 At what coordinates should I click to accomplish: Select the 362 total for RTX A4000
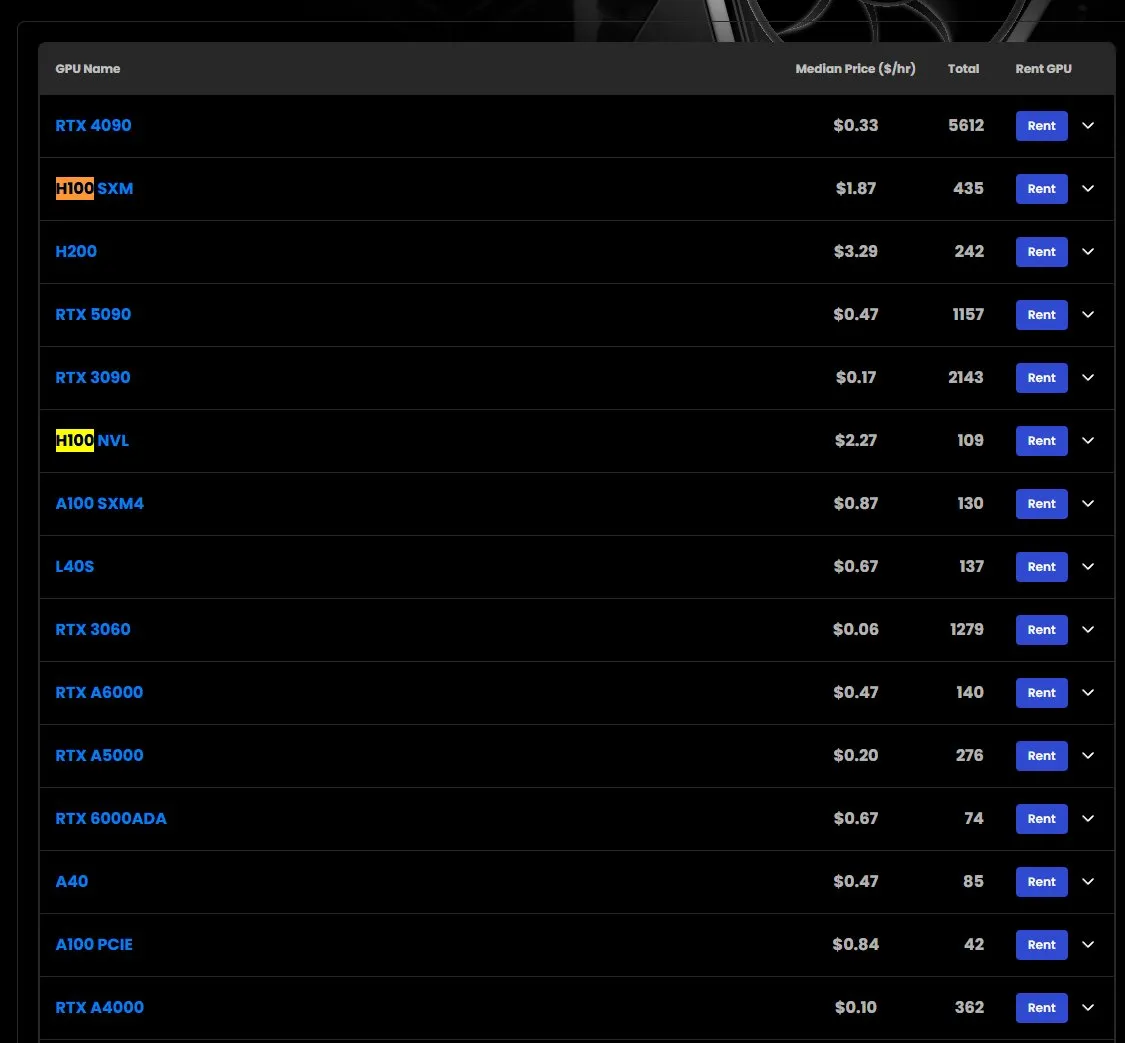969,1007
